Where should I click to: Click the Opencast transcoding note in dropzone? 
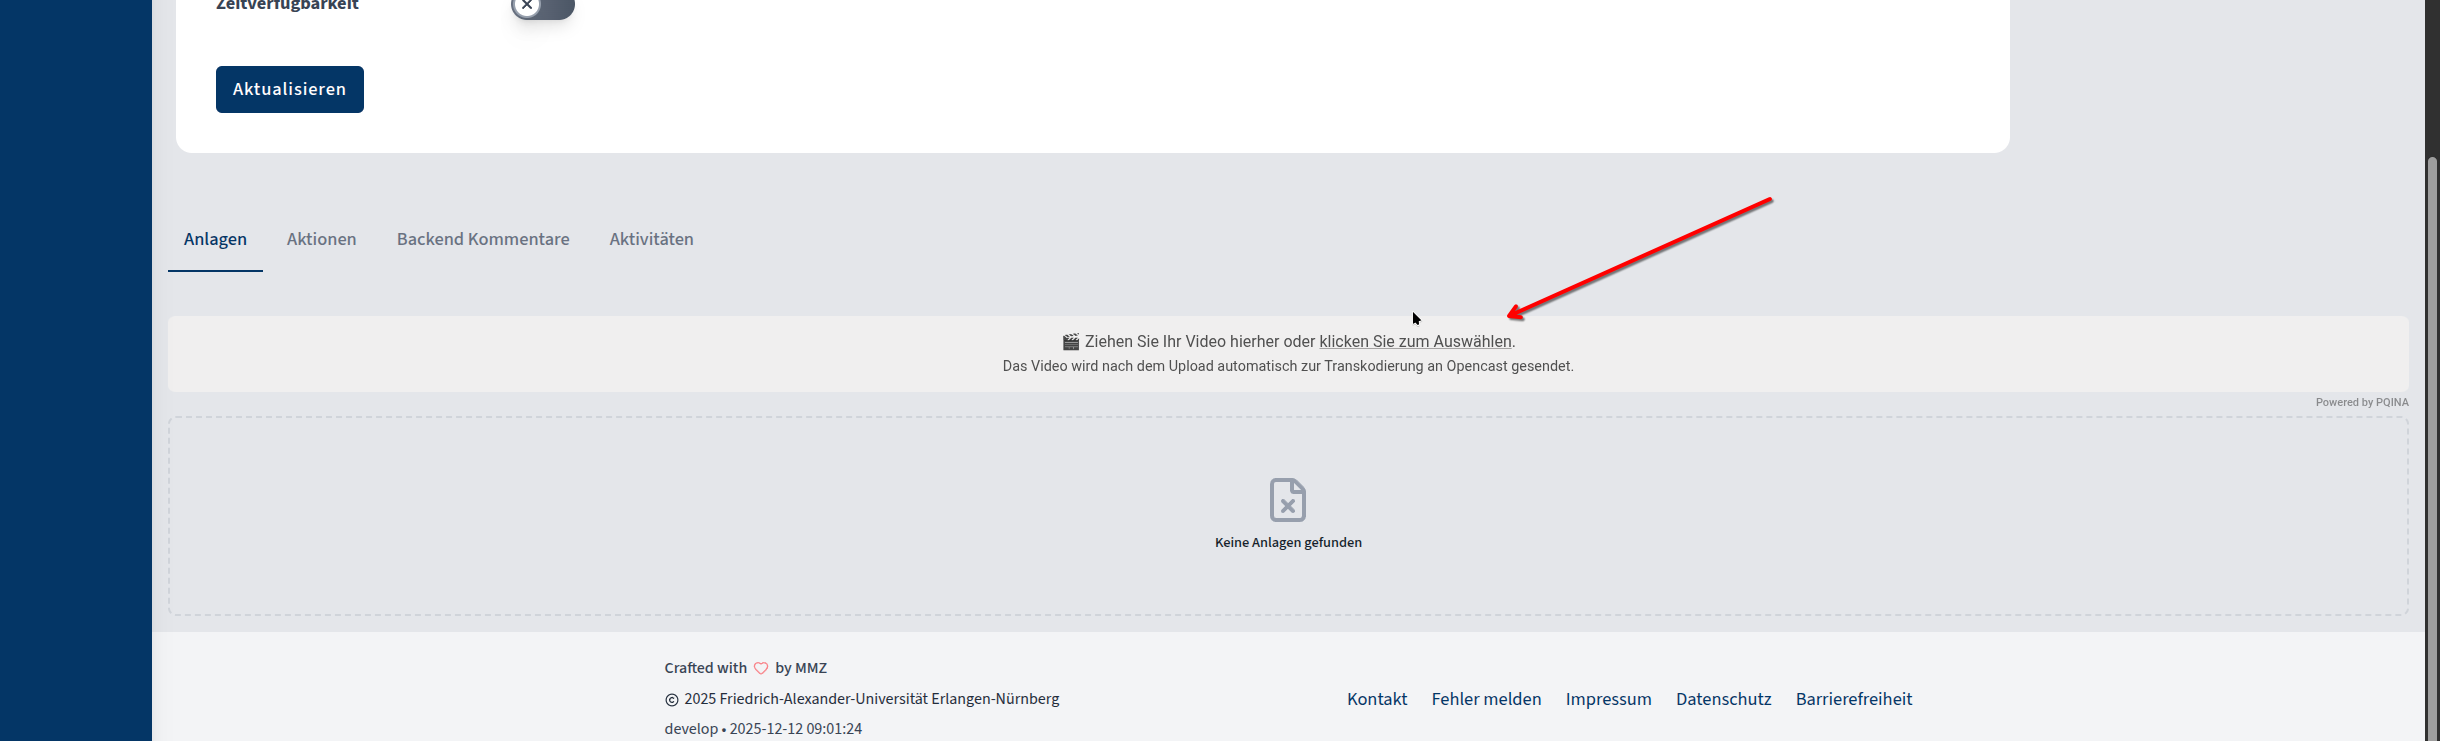tap(1288, 367)
